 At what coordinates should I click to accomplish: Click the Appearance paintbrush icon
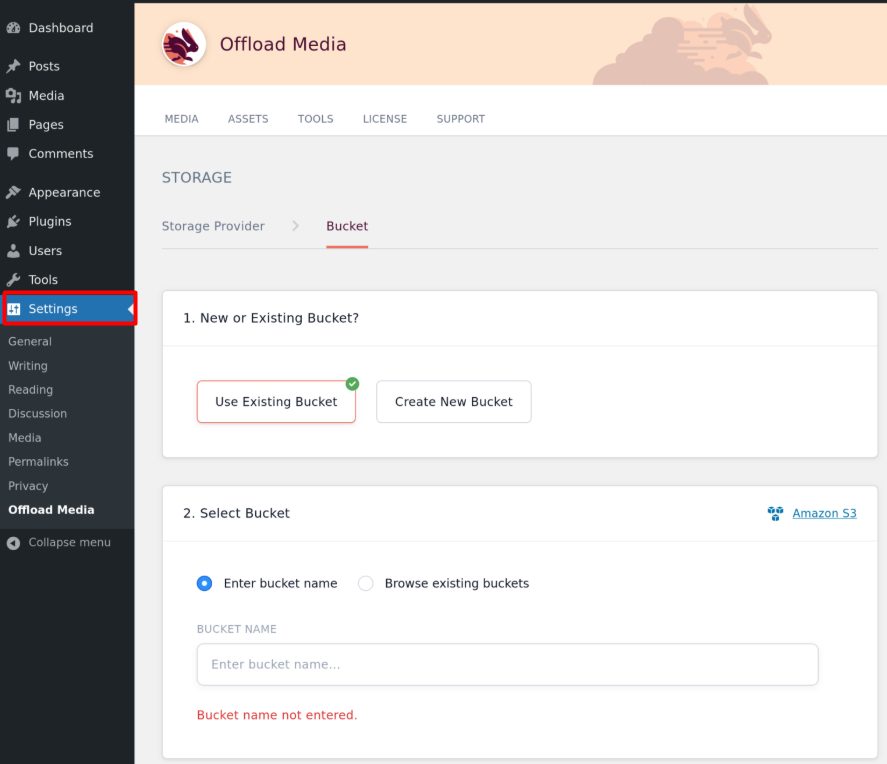(14, 192)
